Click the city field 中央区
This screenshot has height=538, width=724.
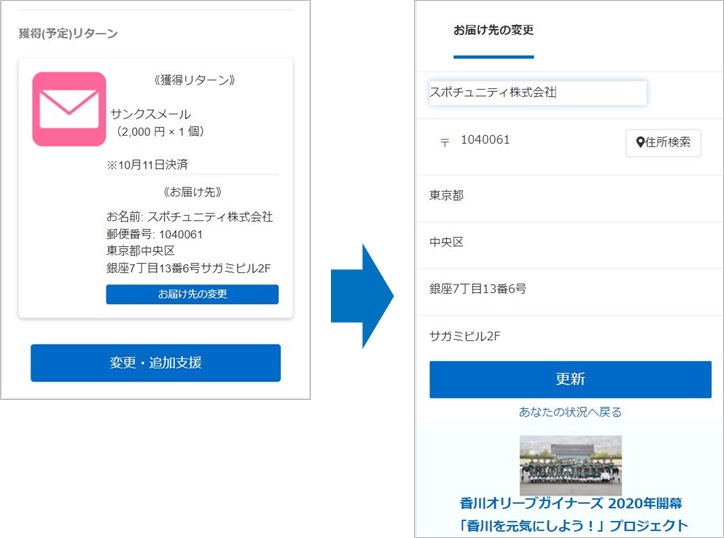(570, 242)
